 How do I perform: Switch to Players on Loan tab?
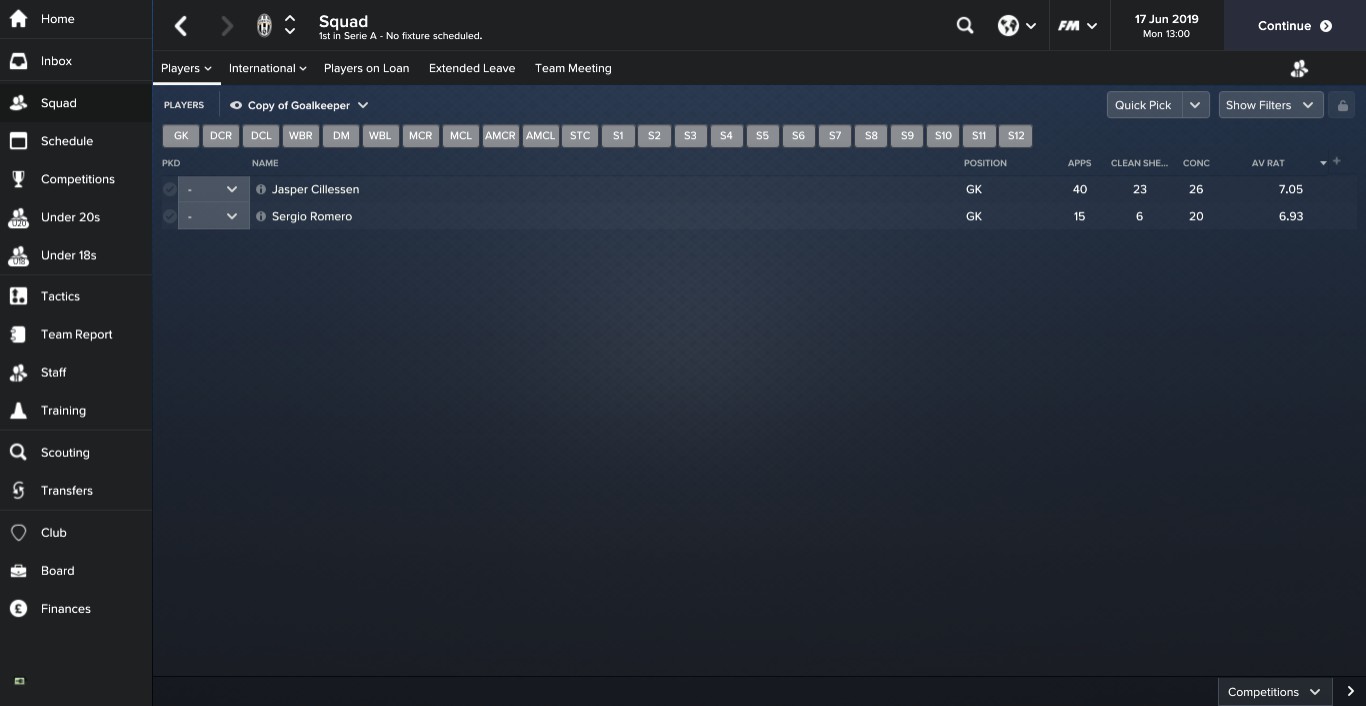coord(366,68)
